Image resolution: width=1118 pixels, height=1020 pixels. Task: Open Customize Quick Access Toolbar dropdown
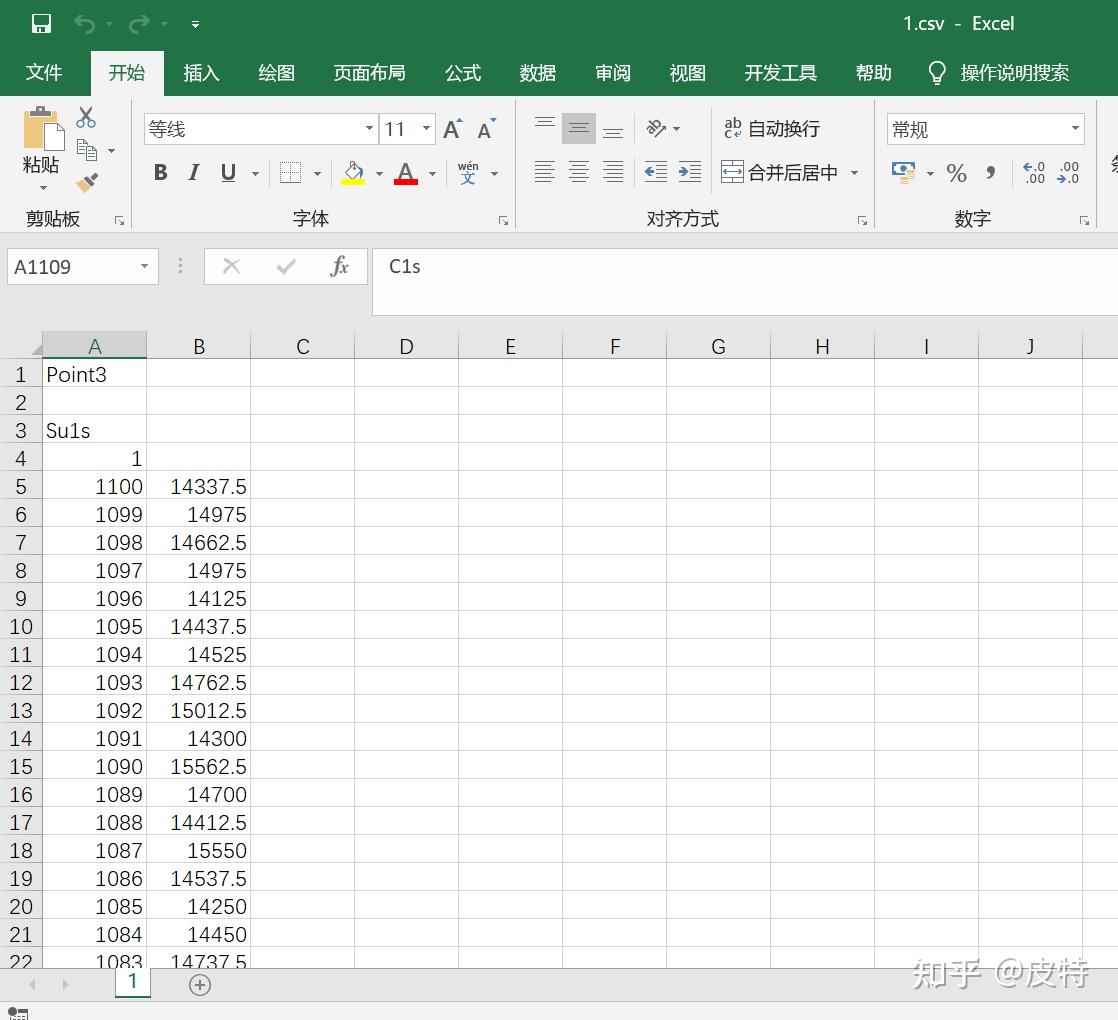pyautogui.click(x=195, y=24)
